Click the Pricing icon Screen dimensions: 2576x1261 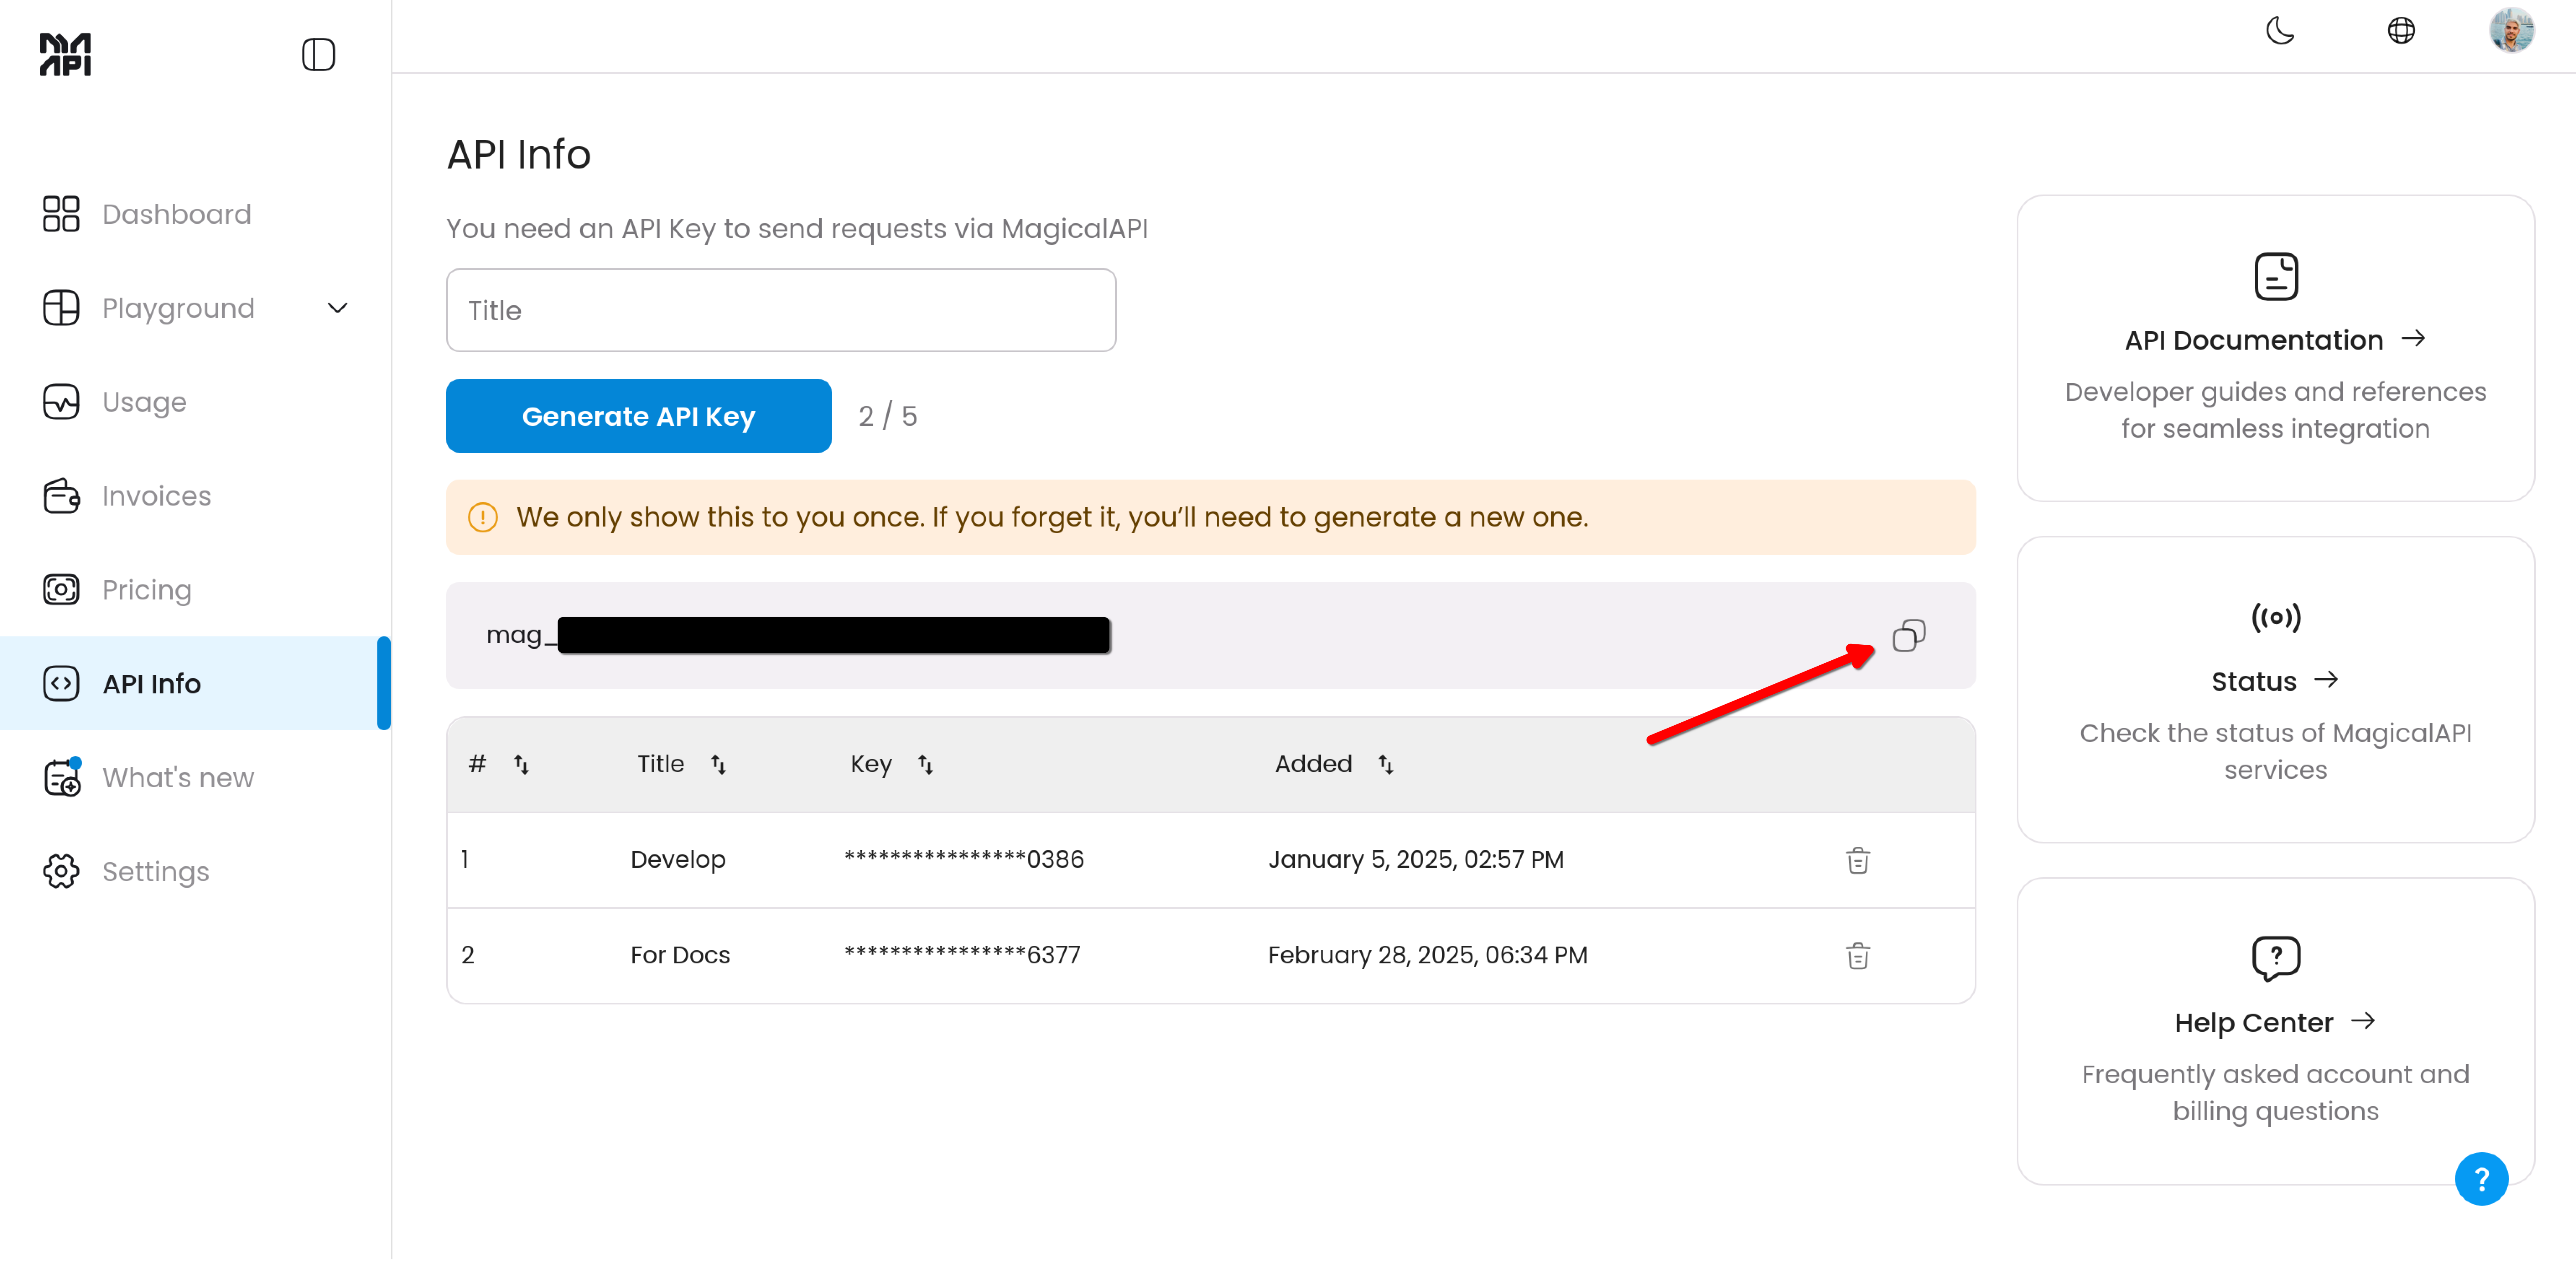(x=61, y=590)
